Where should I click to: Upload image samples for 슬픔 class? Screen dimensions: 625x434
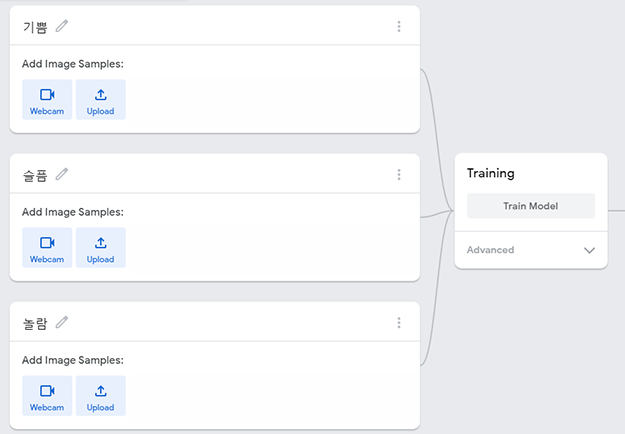[x=101, y=247]
